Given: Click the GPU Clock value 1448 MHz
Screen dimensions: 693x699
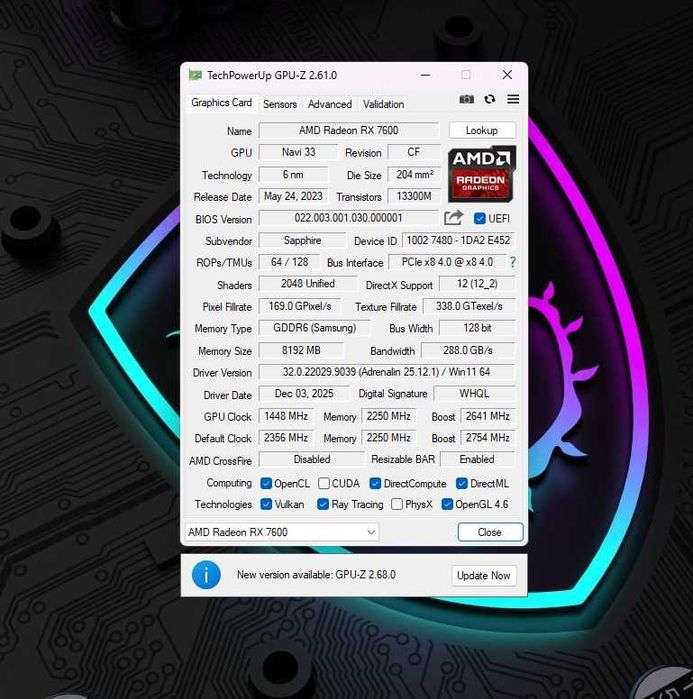Looking at the screenshot, I should click(x=286, y=416).
